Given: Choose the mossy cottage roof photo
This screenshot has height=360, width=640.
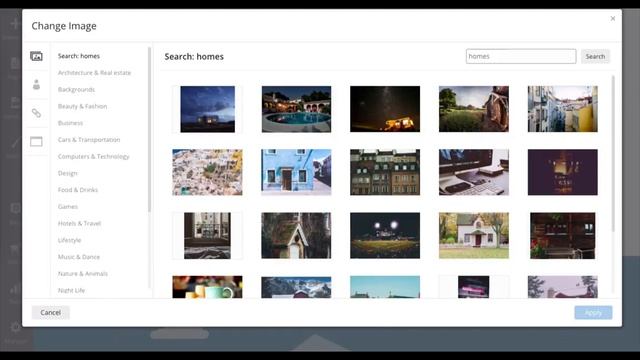Looking at the screenshot, I should pyautogui.click(x=296, y=236).
